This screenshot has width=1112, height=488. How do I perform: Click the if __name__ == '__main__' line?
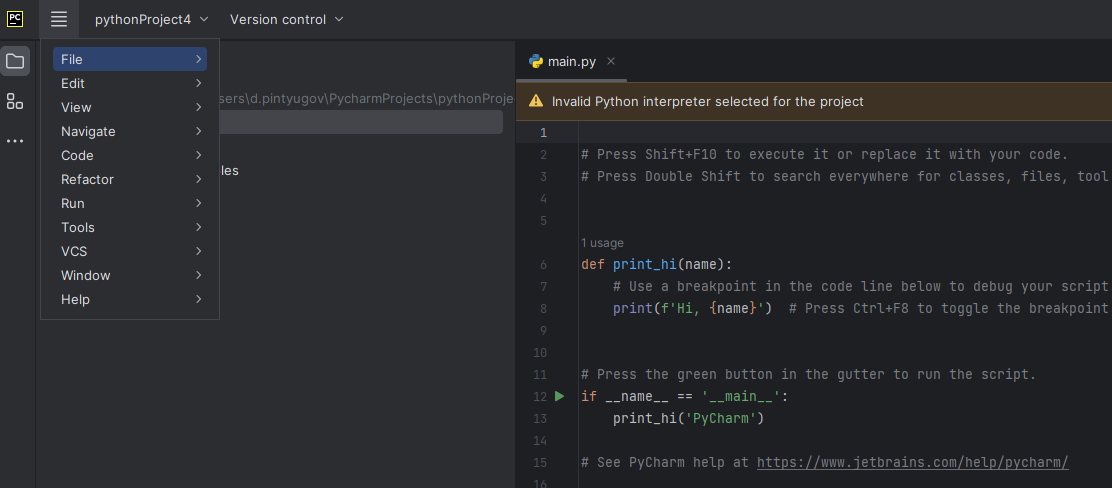pyautogui.click(x=684, y=396)
